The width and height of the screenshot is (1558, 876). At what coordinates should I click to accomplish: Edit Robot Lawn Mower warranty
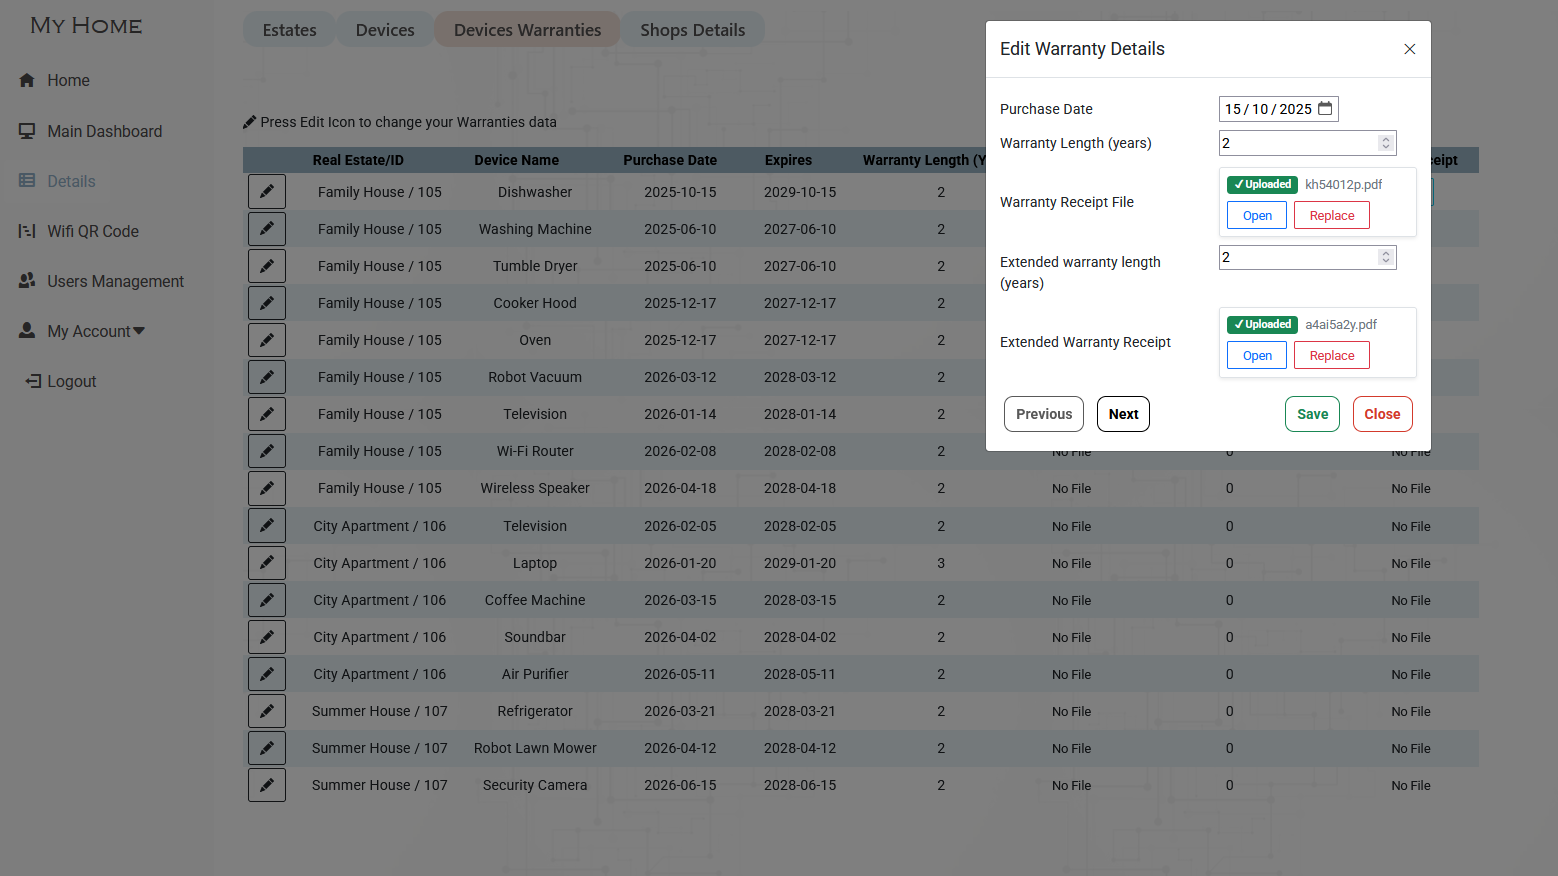[x=267, y=748]
